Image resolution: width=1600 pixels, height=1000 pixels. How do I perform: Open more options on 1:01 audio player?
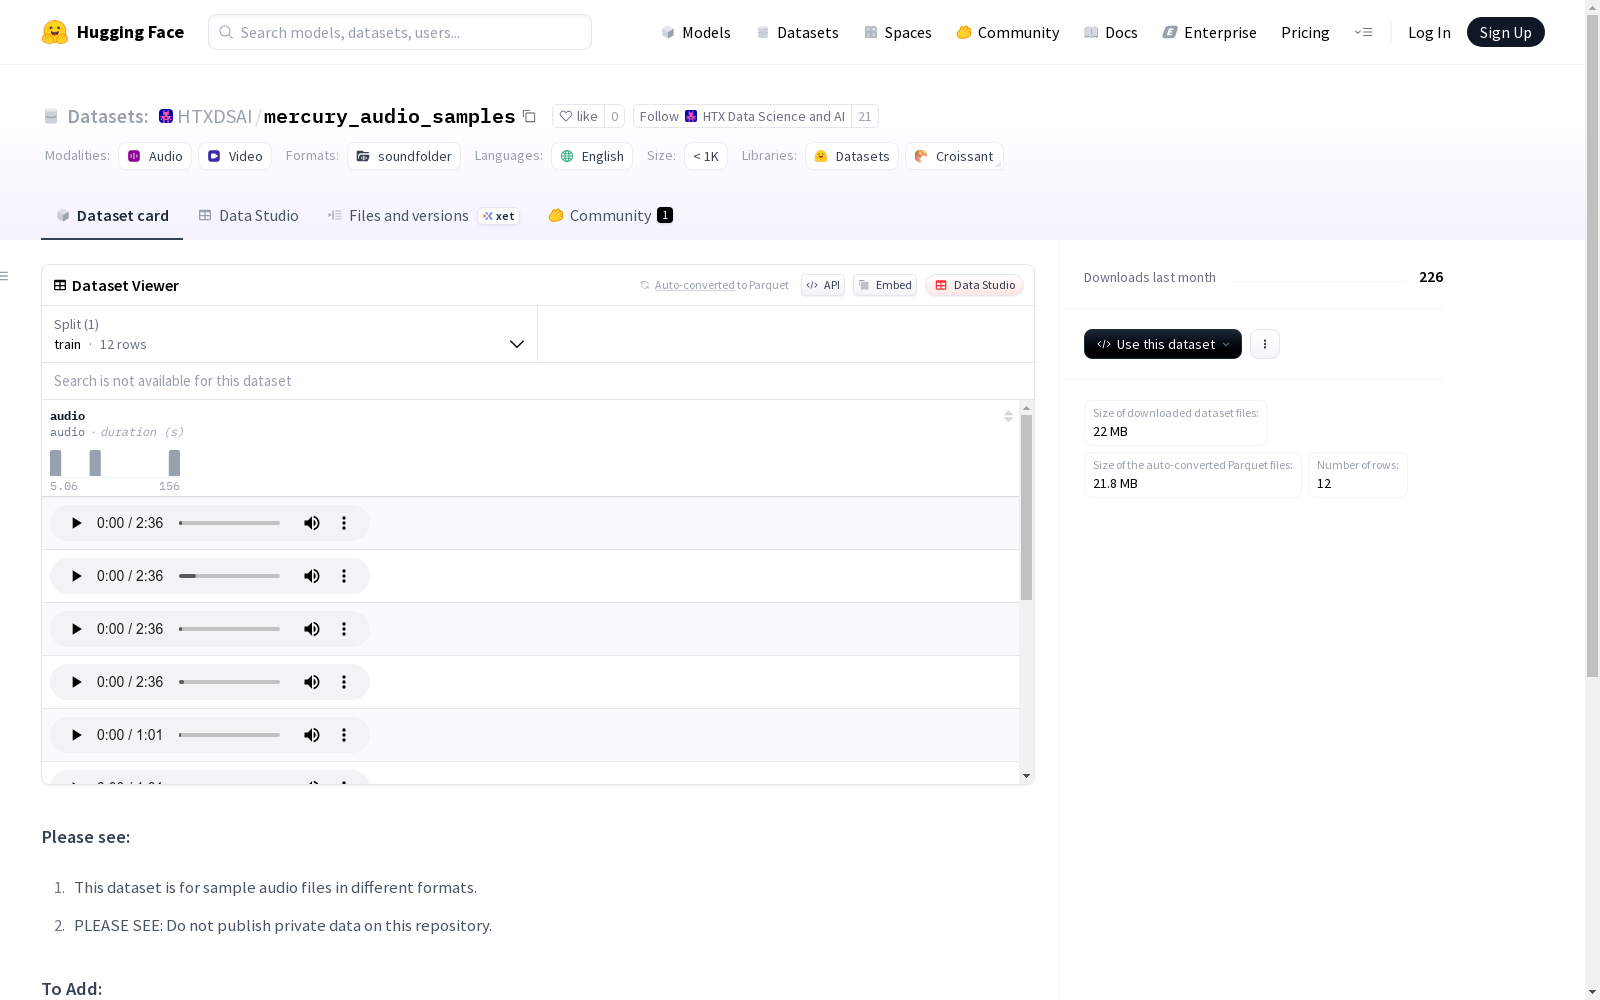tap(344, 735)
